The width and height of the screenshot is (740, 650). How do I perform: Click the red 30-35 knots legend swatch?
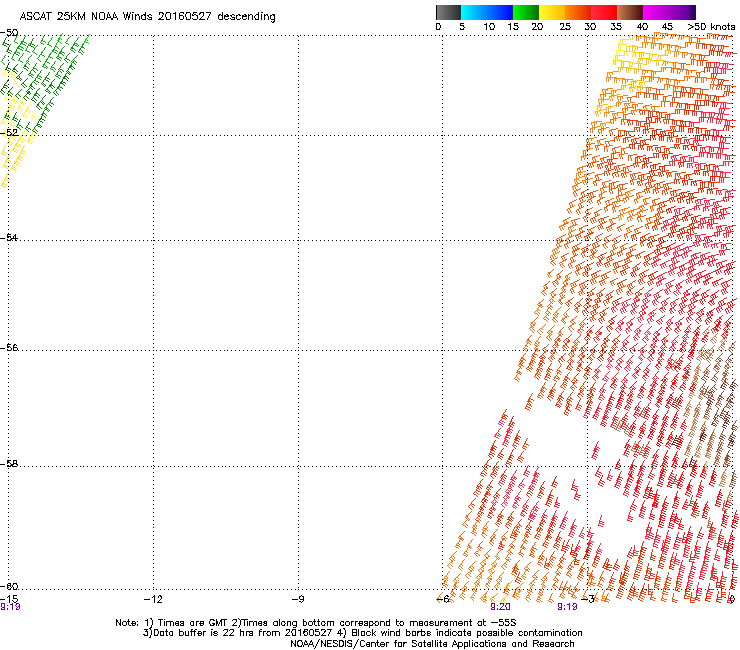point(604,12)
